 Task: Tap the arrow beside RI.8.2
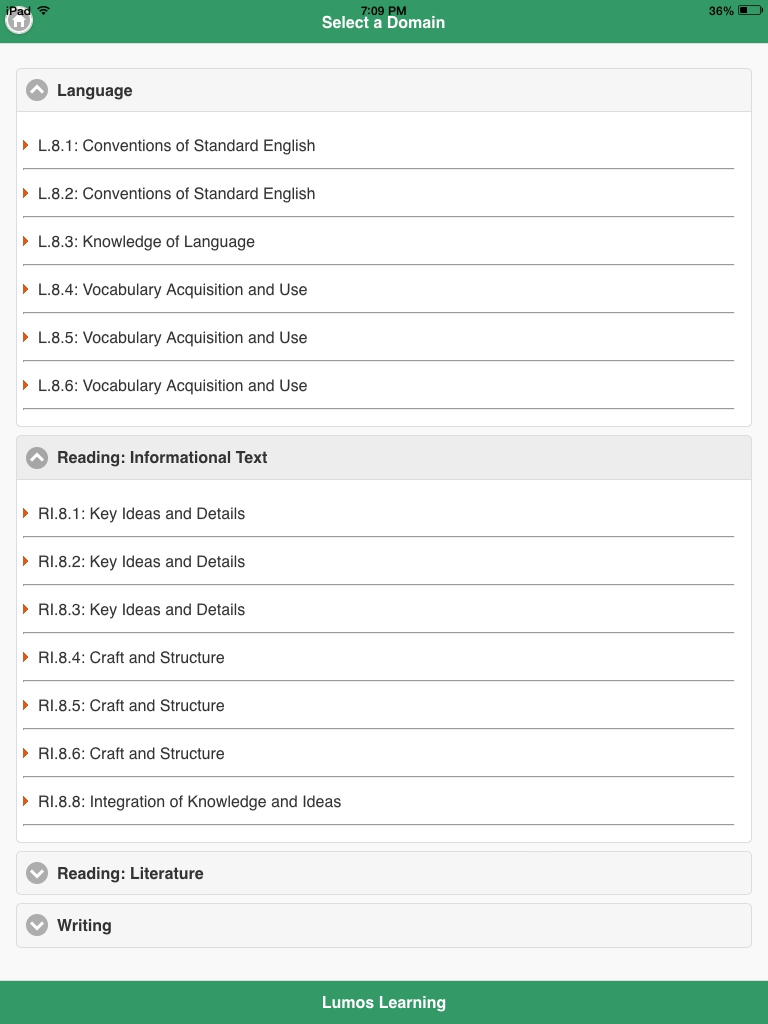(x=26, y=562)
